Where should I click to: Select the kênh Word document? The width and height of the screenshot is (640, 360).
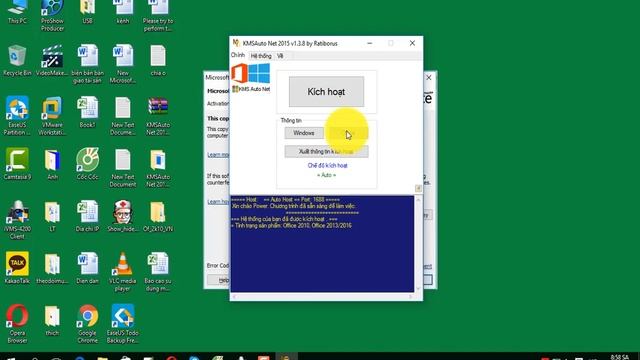(x=122, y=12)
